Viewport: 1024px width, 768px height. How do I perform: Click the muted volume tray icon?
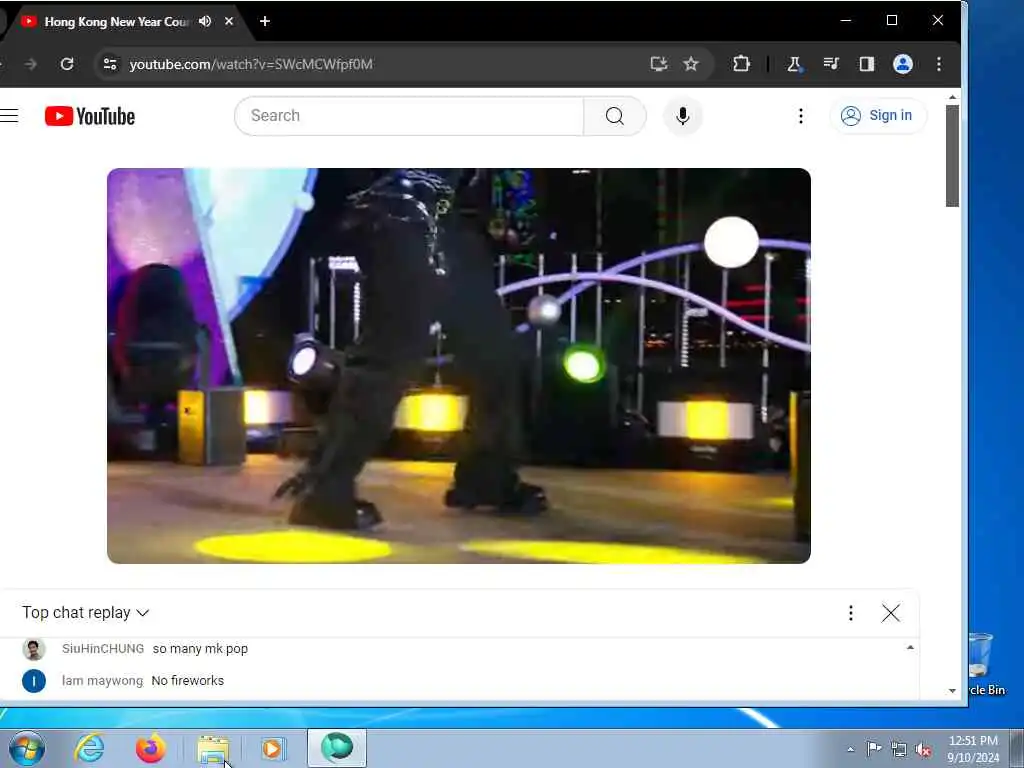pos(923,749)
